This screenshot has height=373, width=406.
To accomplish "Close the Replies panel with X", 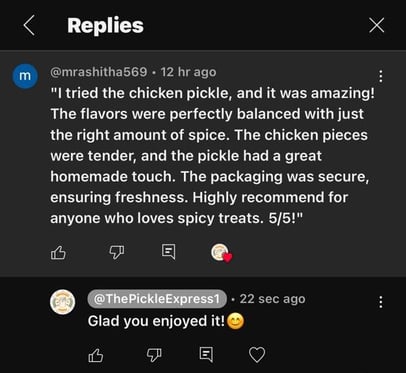I will 377,26.
